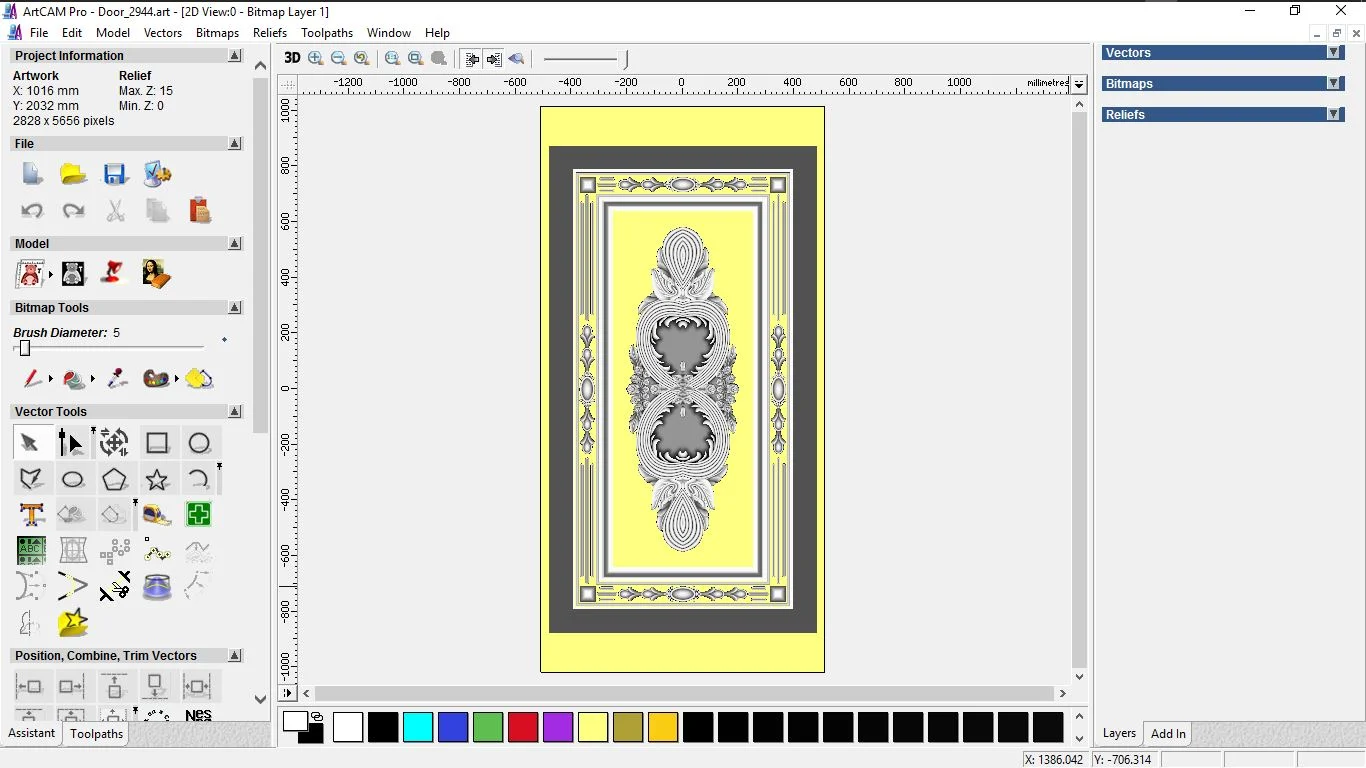
Task: Expand the Reliefs panel on the right
Action: coord(1333,115)
